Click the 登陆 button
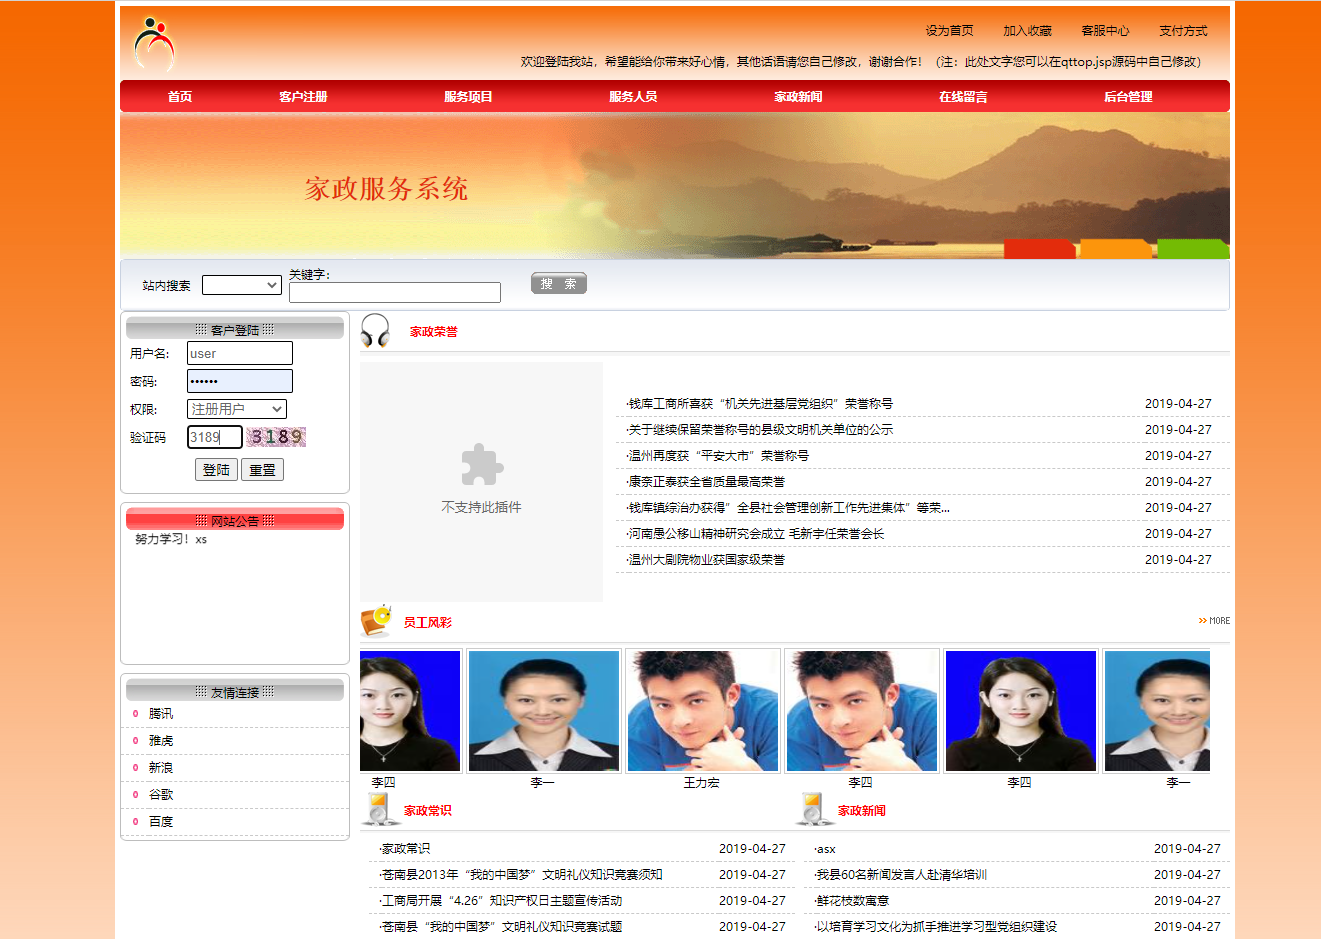The width and height of the screenshot is (1321, 939). click(216, 468)
